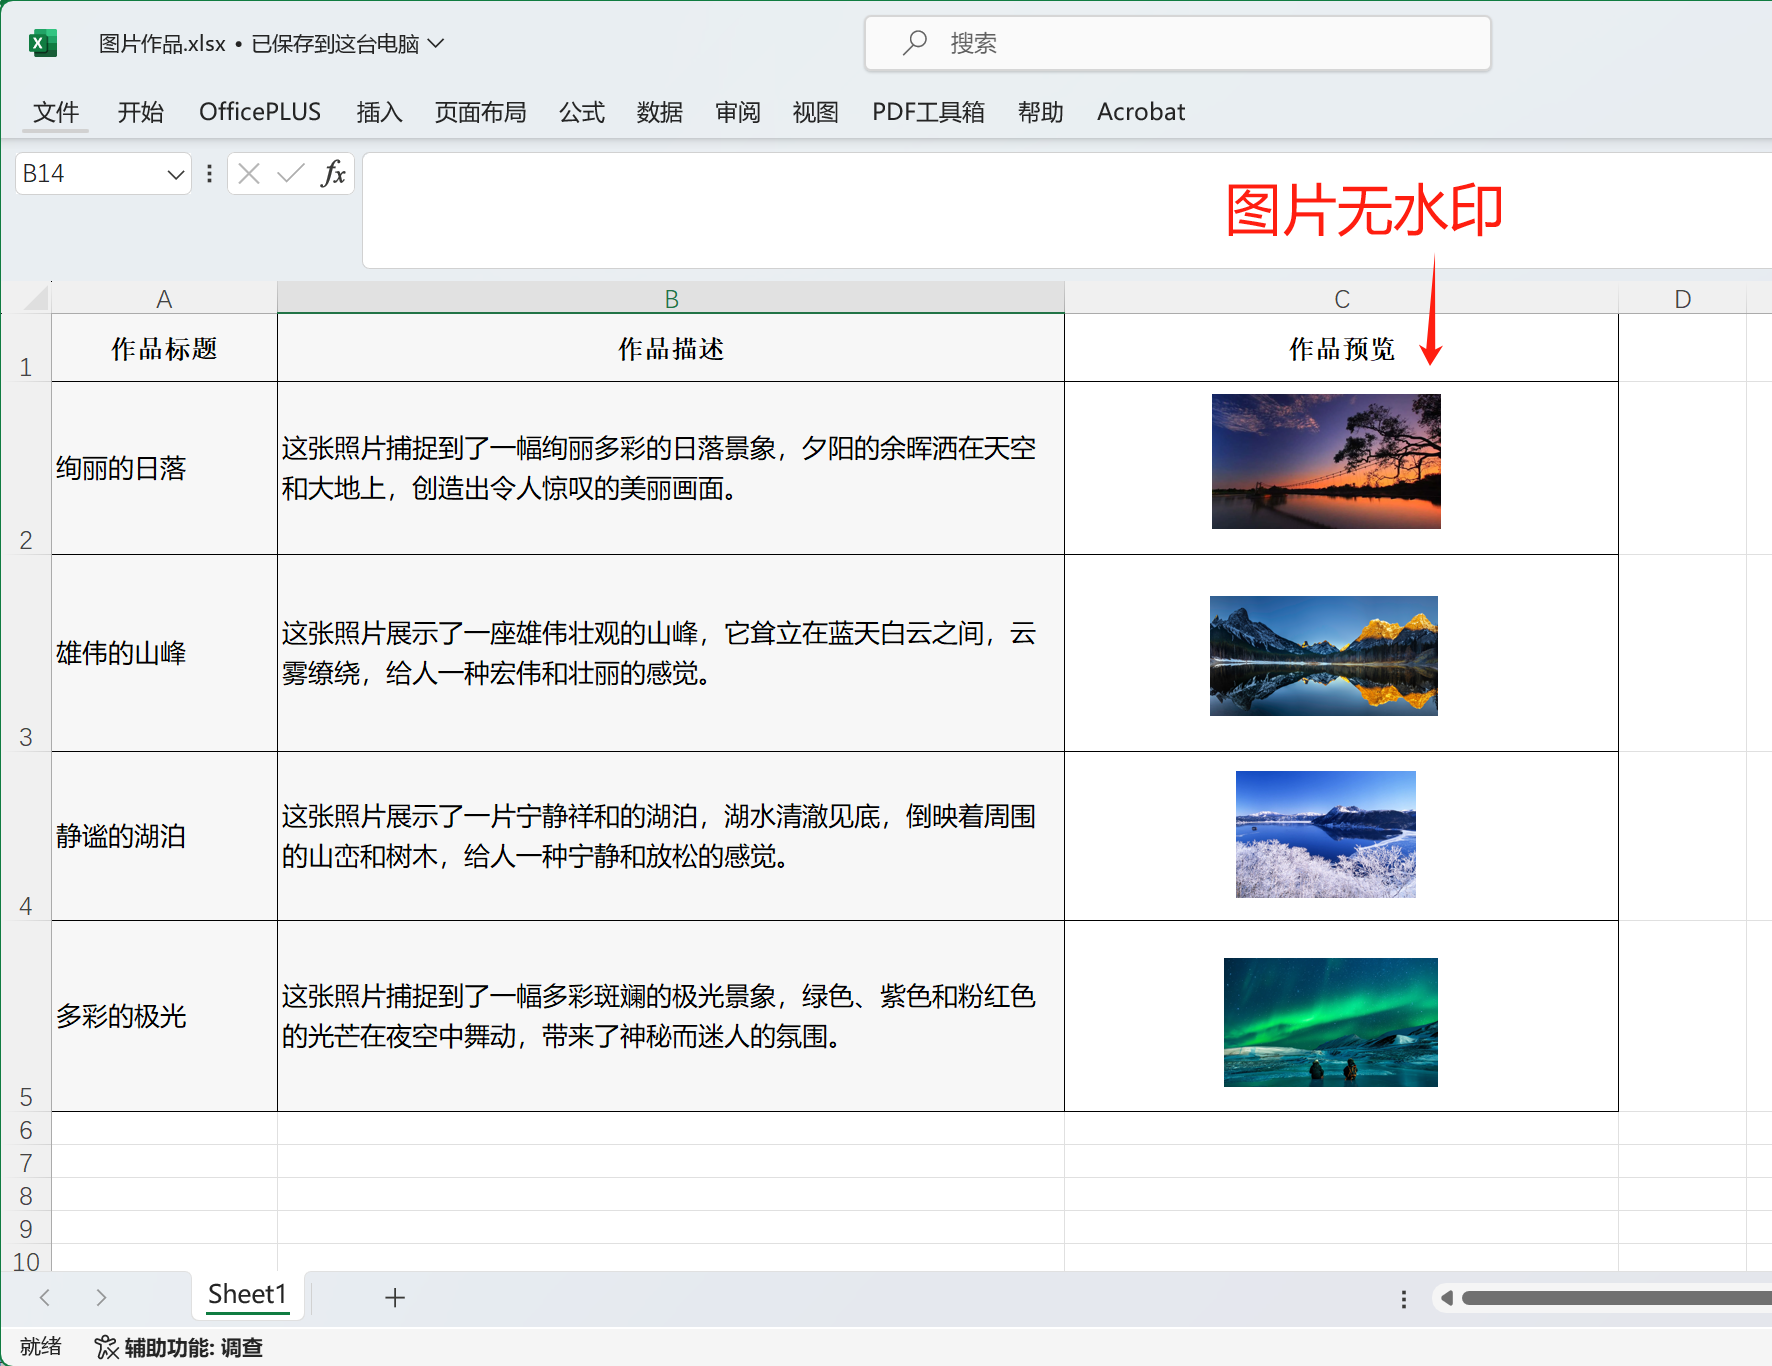
Task: Click the magnifier icon in the search bar
Action: [913, 43]
